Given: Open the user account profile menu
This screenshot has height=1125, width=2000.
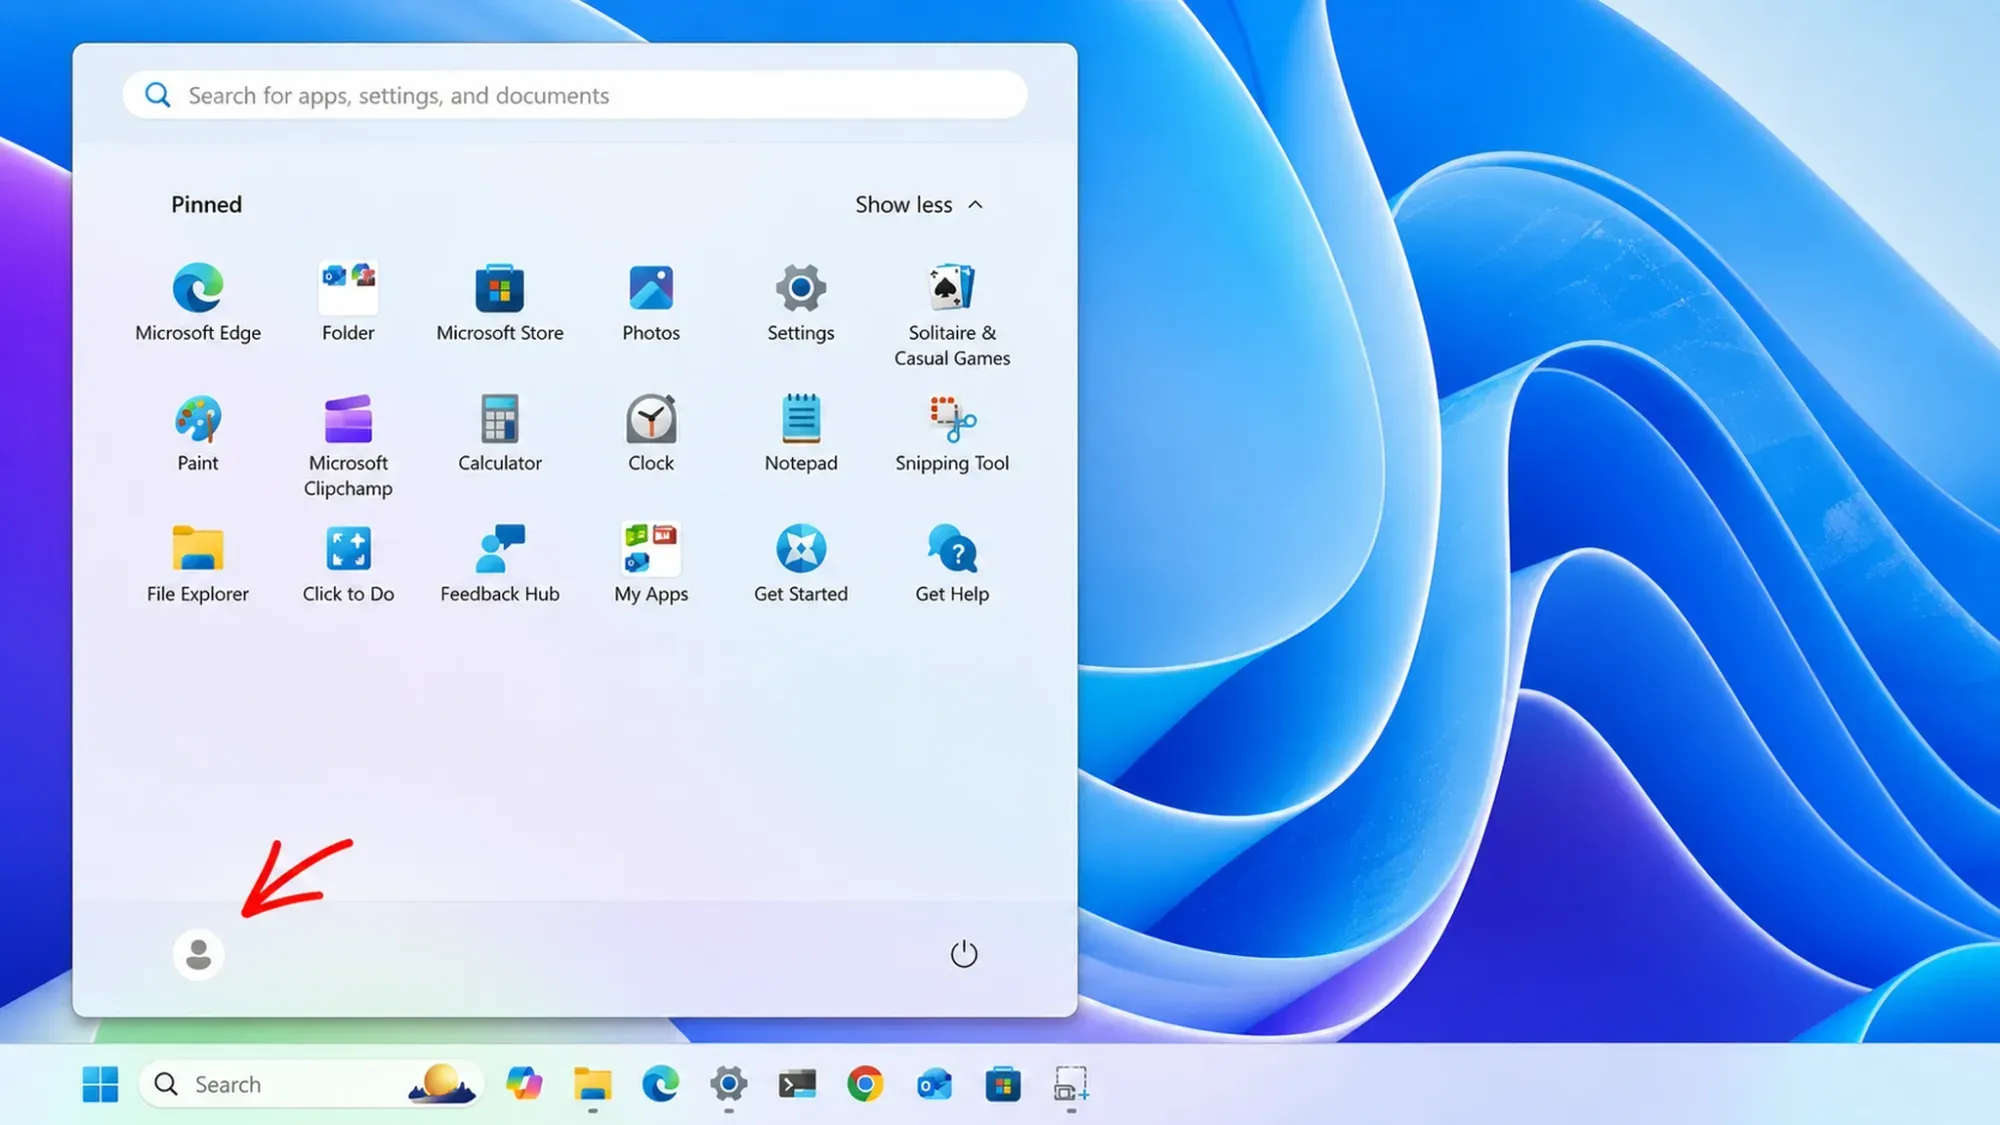Looking at the screenshot, I should click(198, 954).
